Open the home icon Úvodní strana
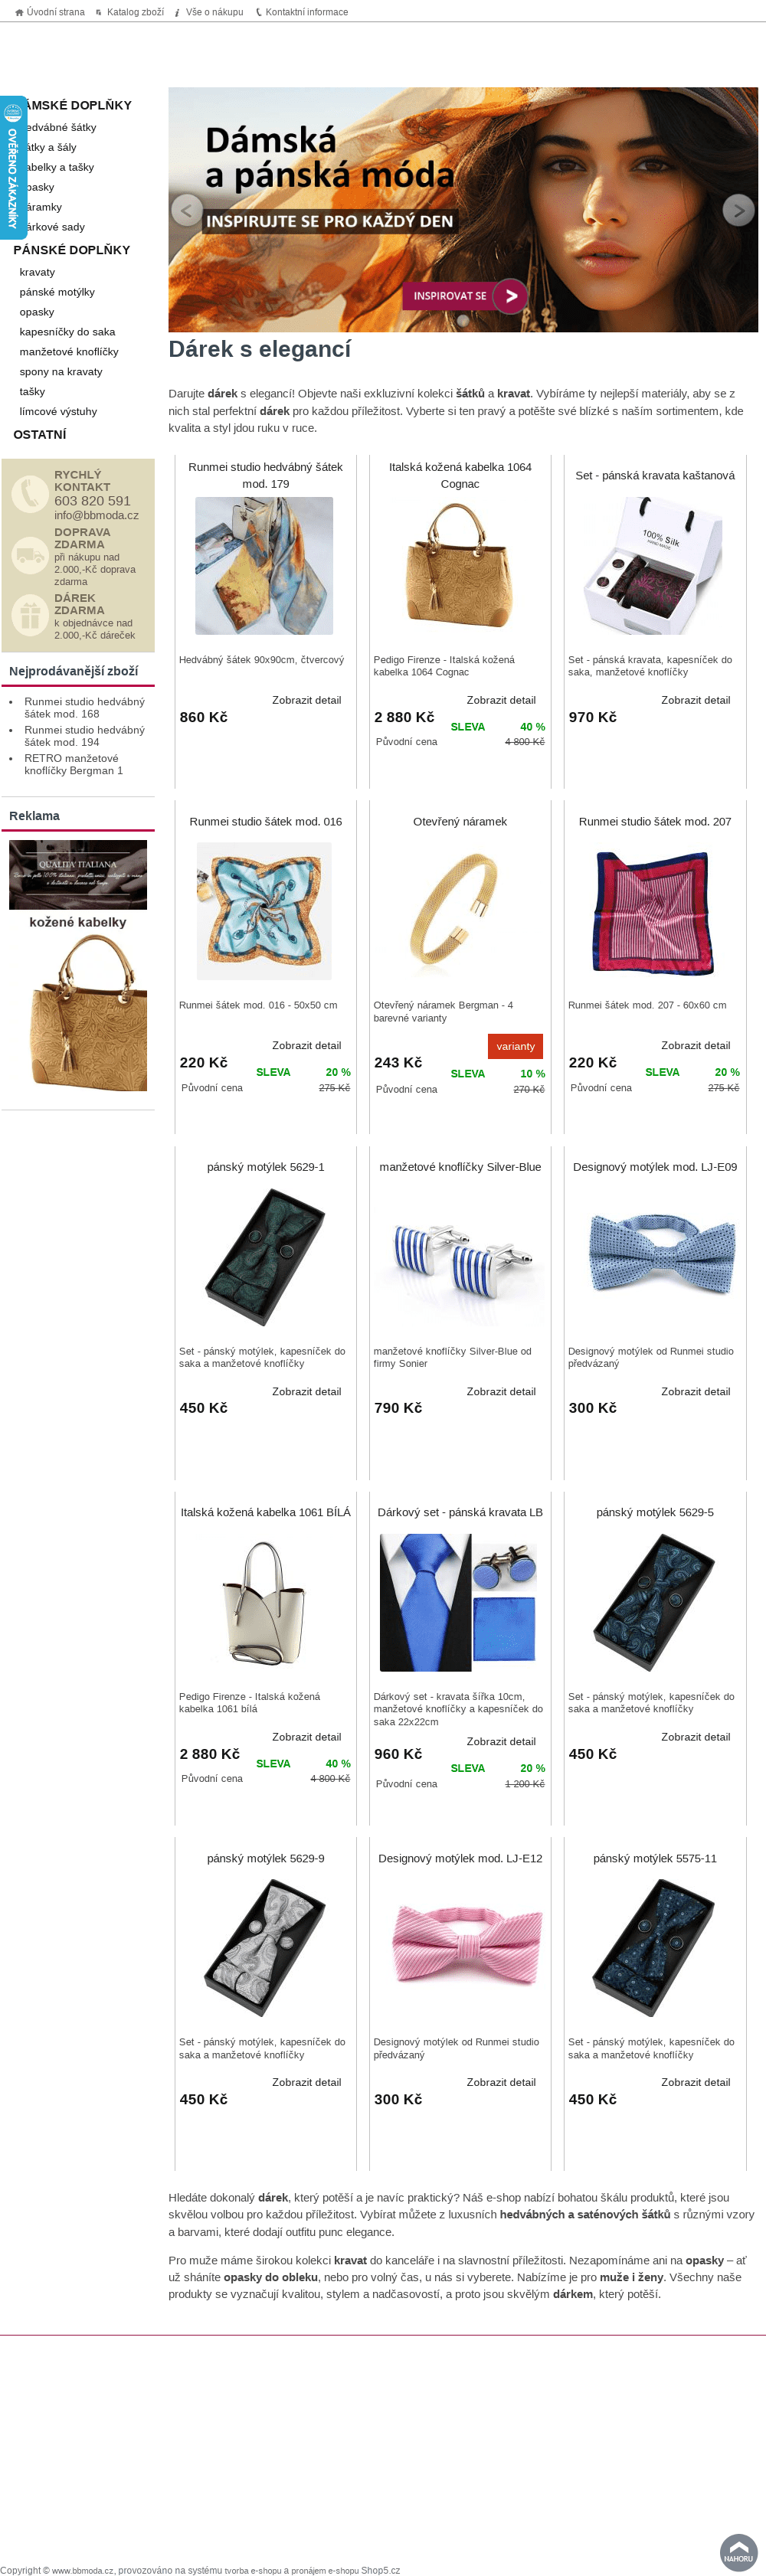This screenshot has height=2576, width=766. pos(50,12)
